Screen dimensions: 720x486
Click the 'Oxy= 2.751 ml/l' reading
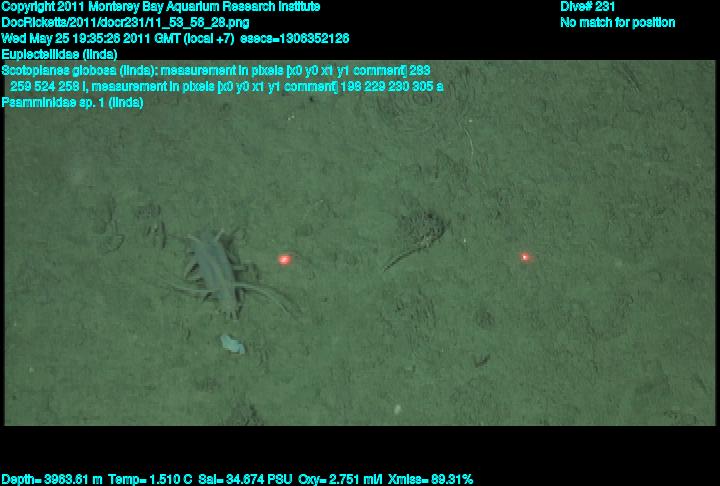[x=340, y=479]
